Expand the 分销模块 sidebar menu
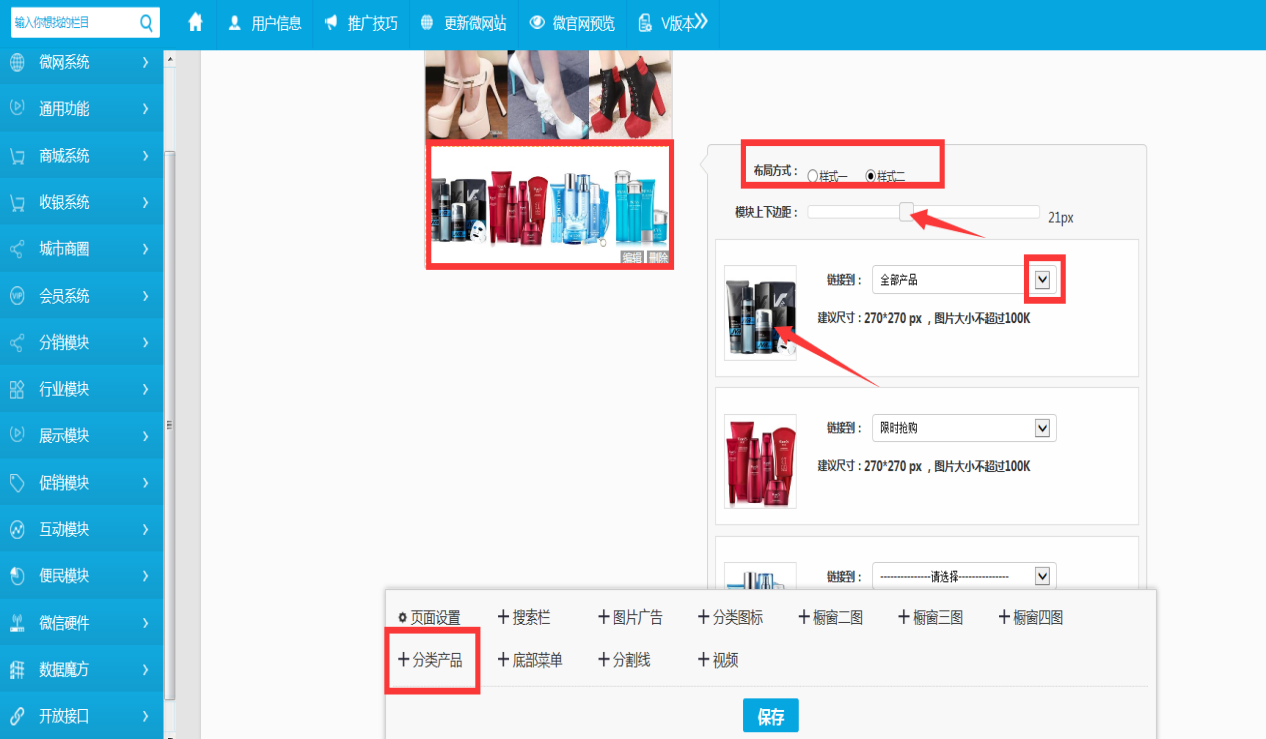The width and height of the screenshot is (1266, 739). 80,343
